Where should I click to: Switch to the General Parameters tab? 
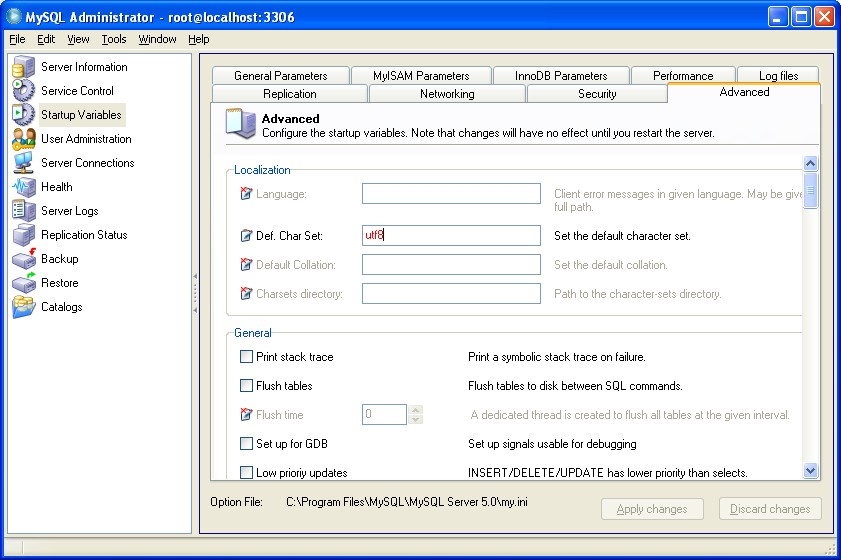(281, 76)
